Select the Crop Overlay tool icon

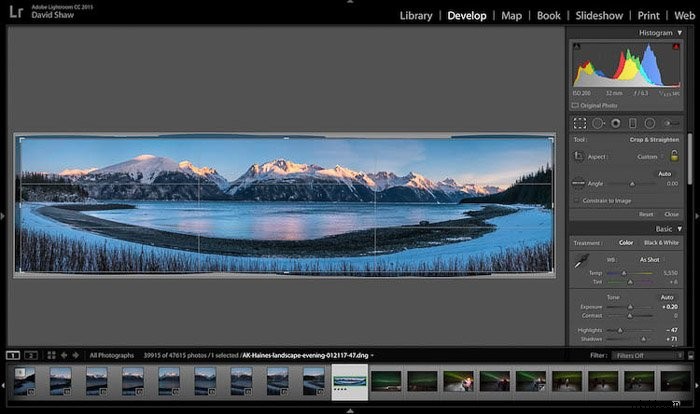[x=579, y=123]
